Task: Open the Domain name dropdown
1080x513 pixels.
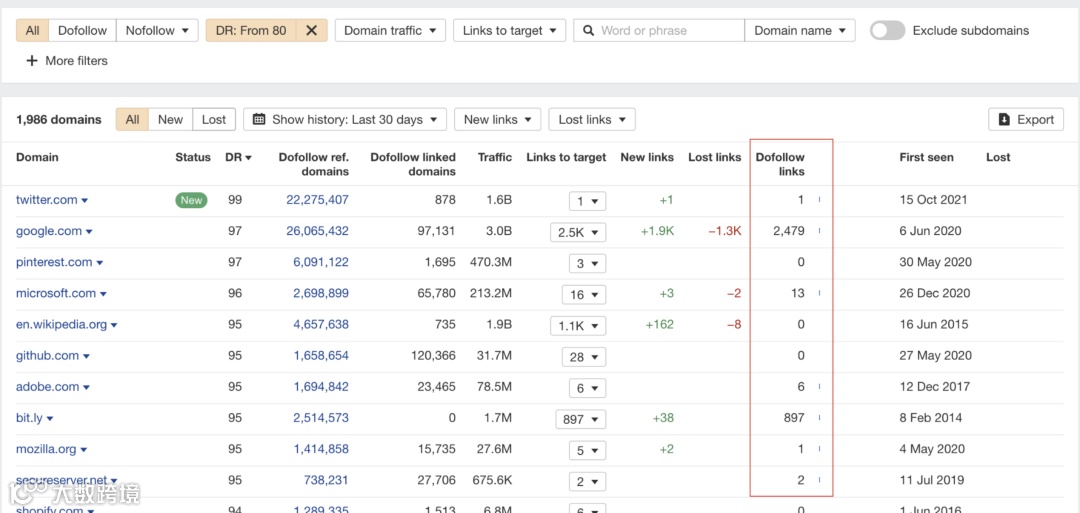Action: point(800,30)
